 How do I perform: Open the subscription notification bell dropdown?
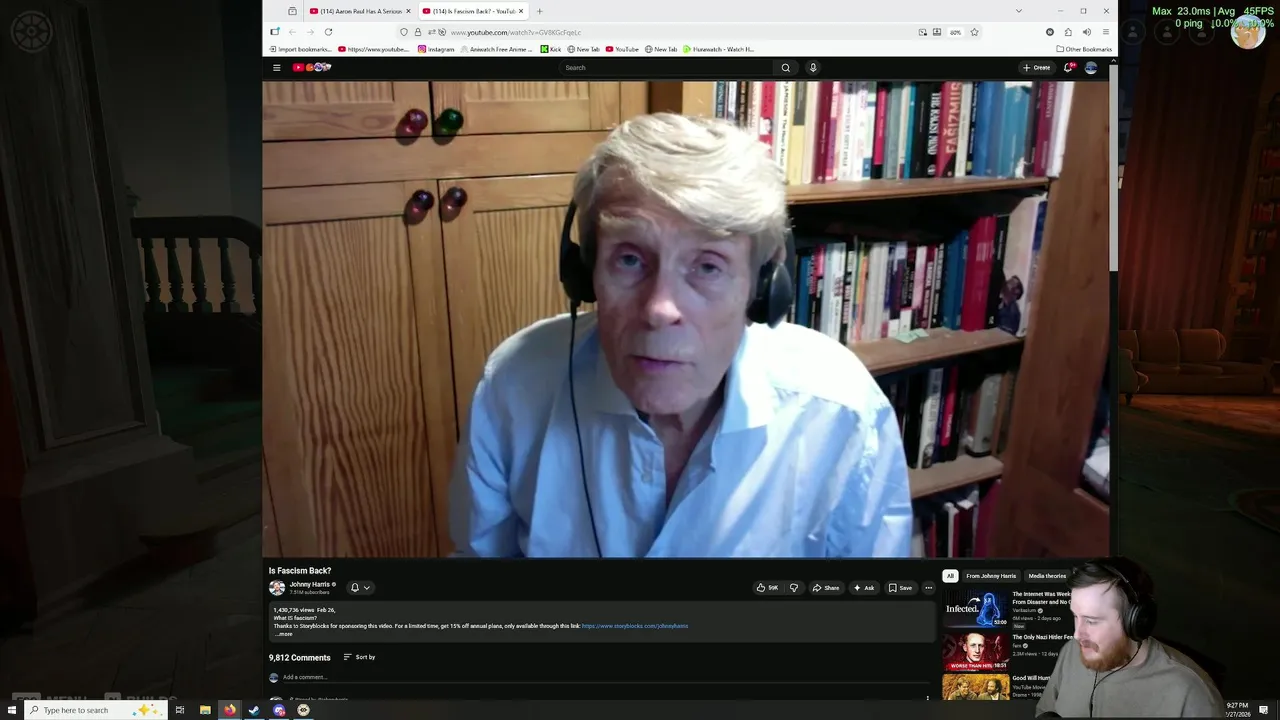tap(360, 588)
